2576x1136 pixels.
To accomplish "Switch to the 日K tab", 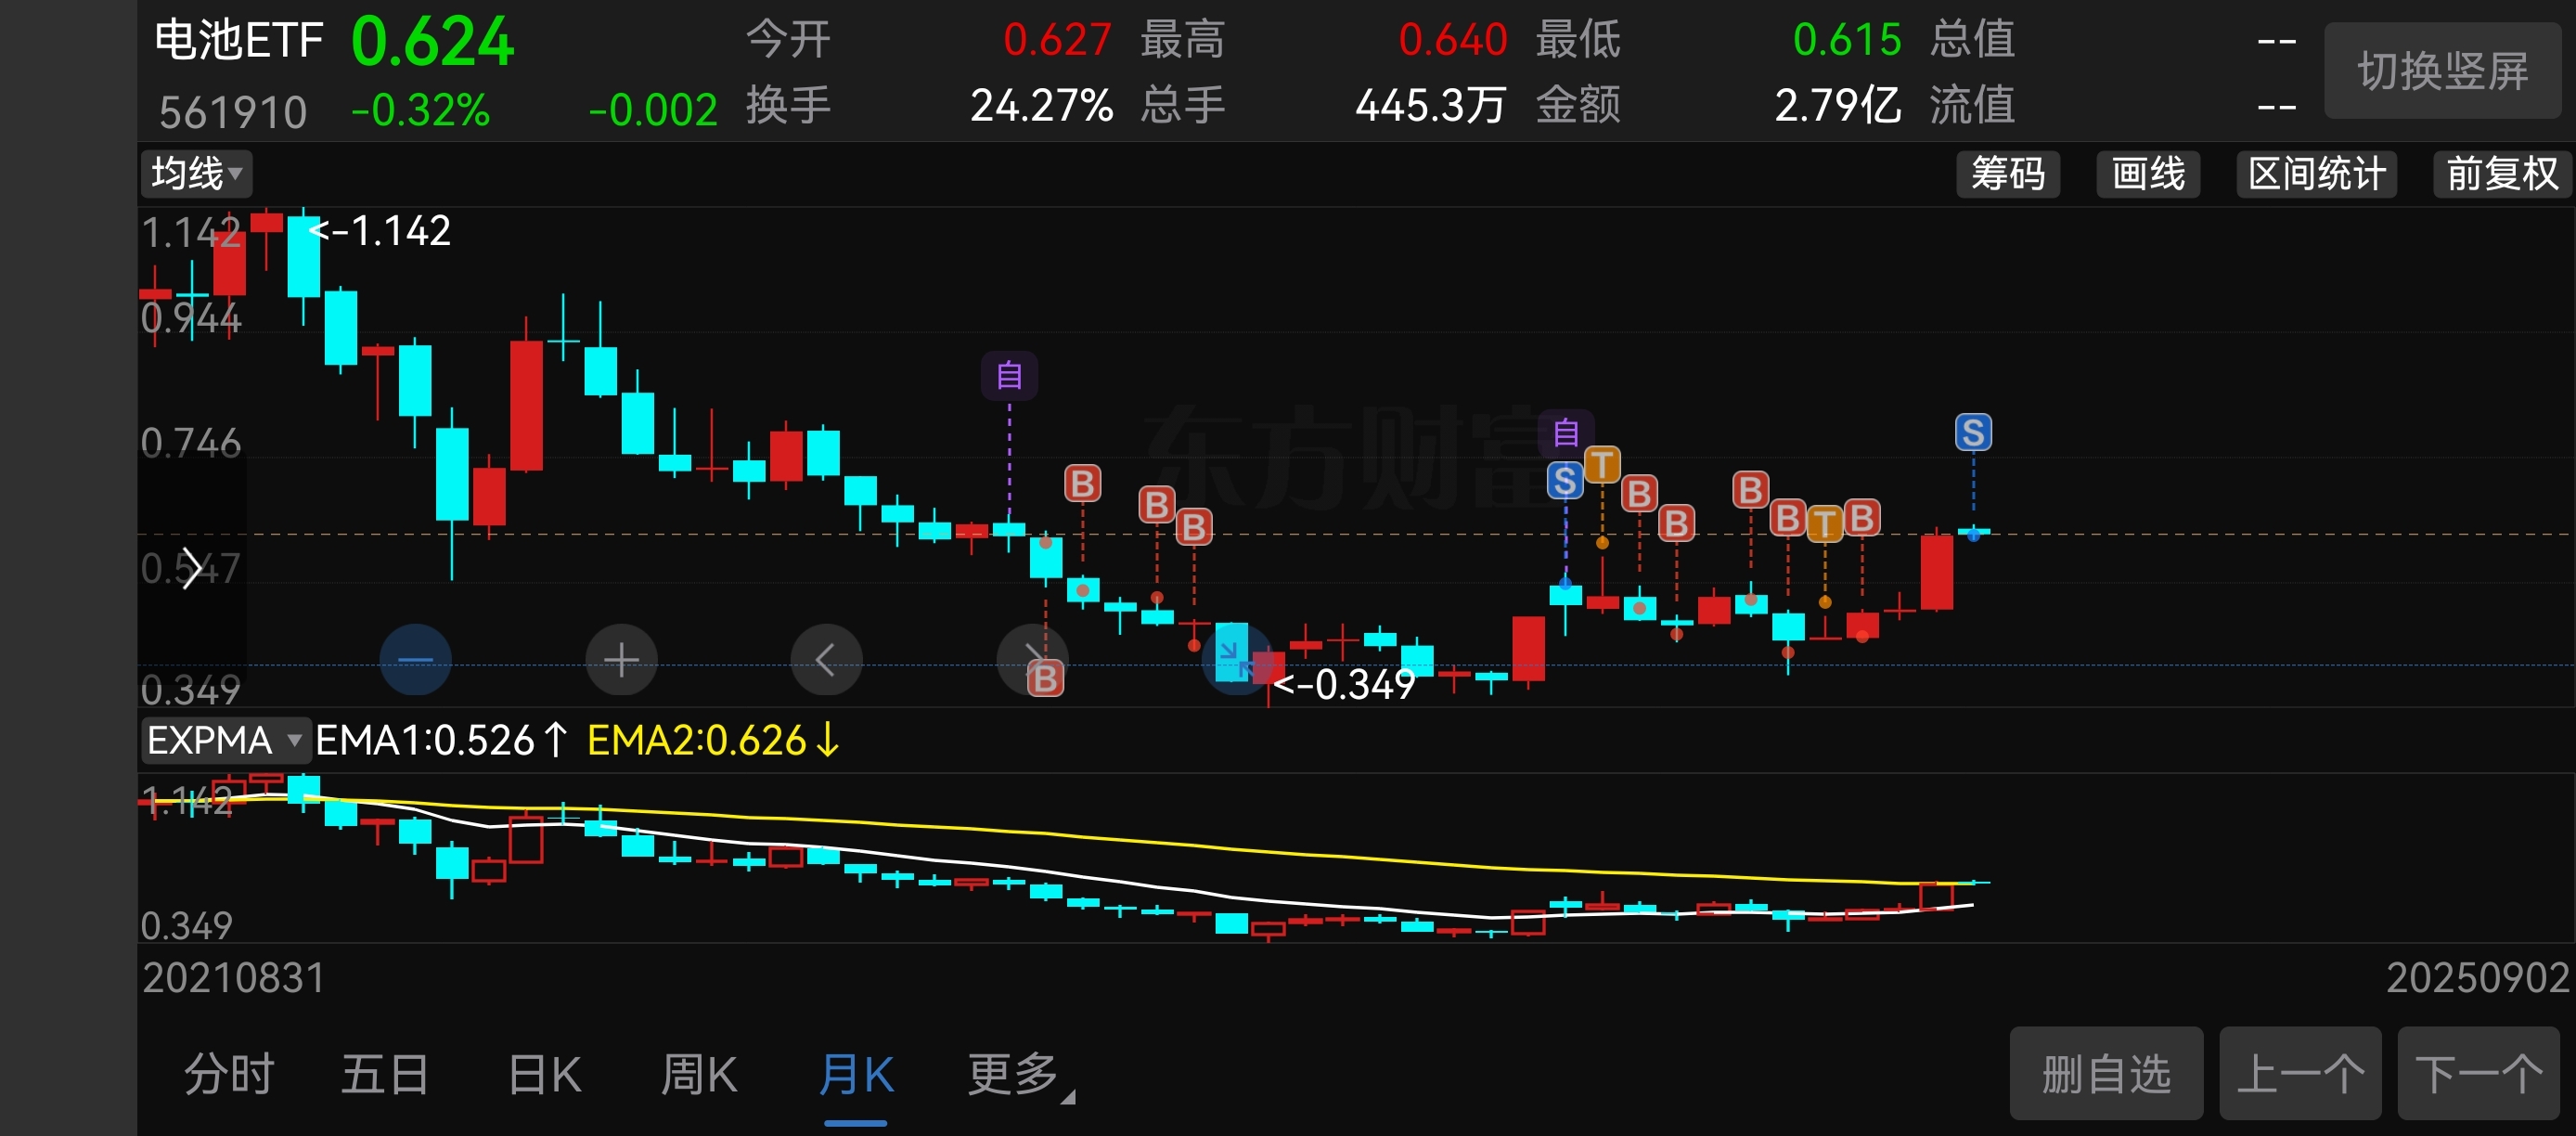I will tap(544, 1075).
